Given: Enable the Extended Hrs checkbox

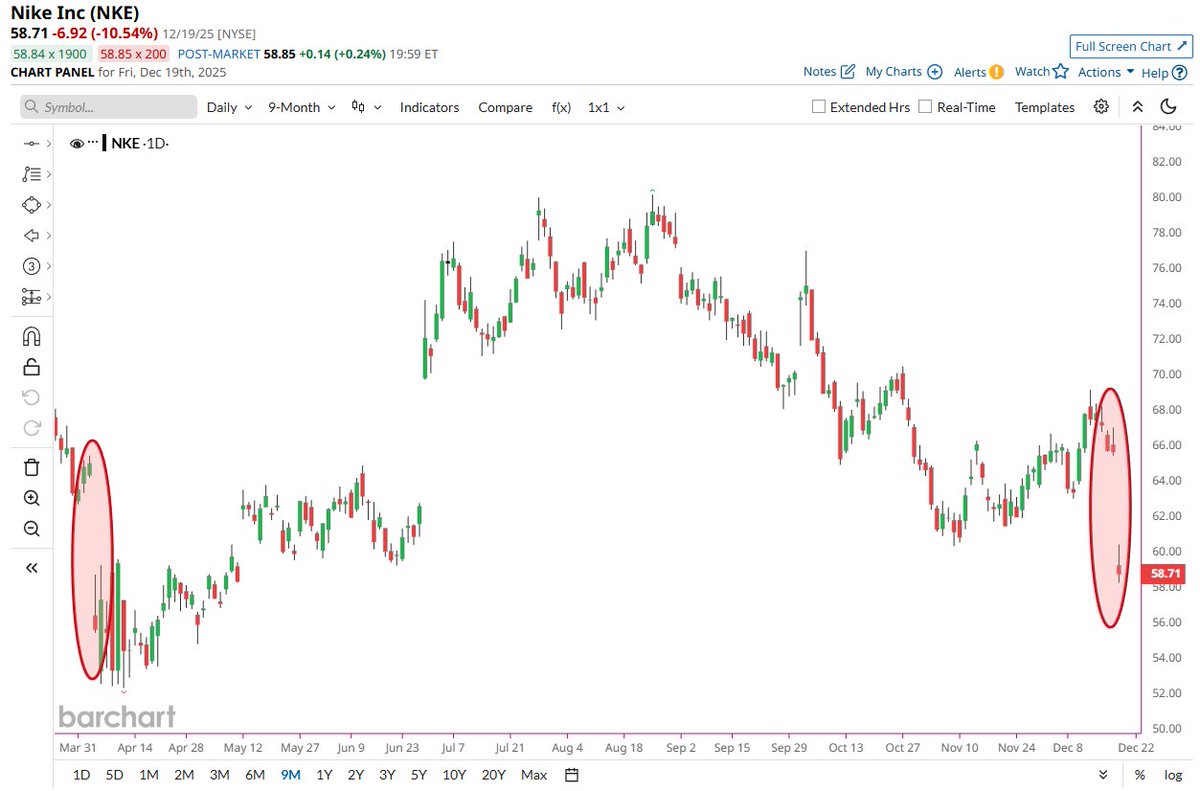Looking at the screenshot, I should (x=819, y=106).
